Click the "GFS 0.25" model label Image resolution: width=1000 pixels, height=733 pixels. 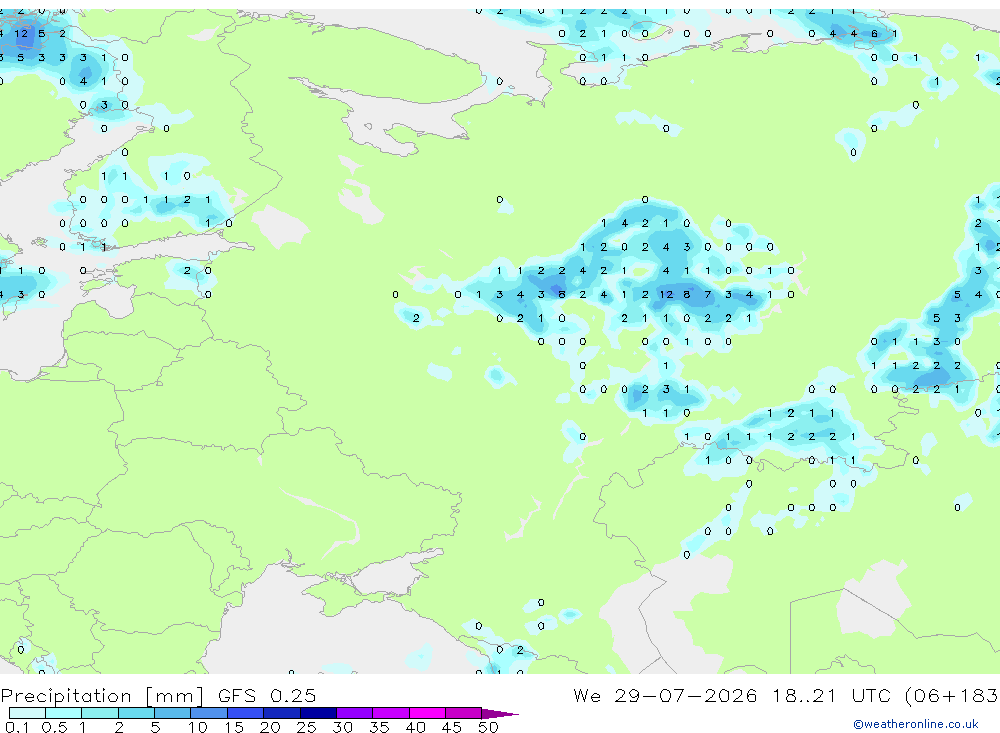tap(267, 695)
